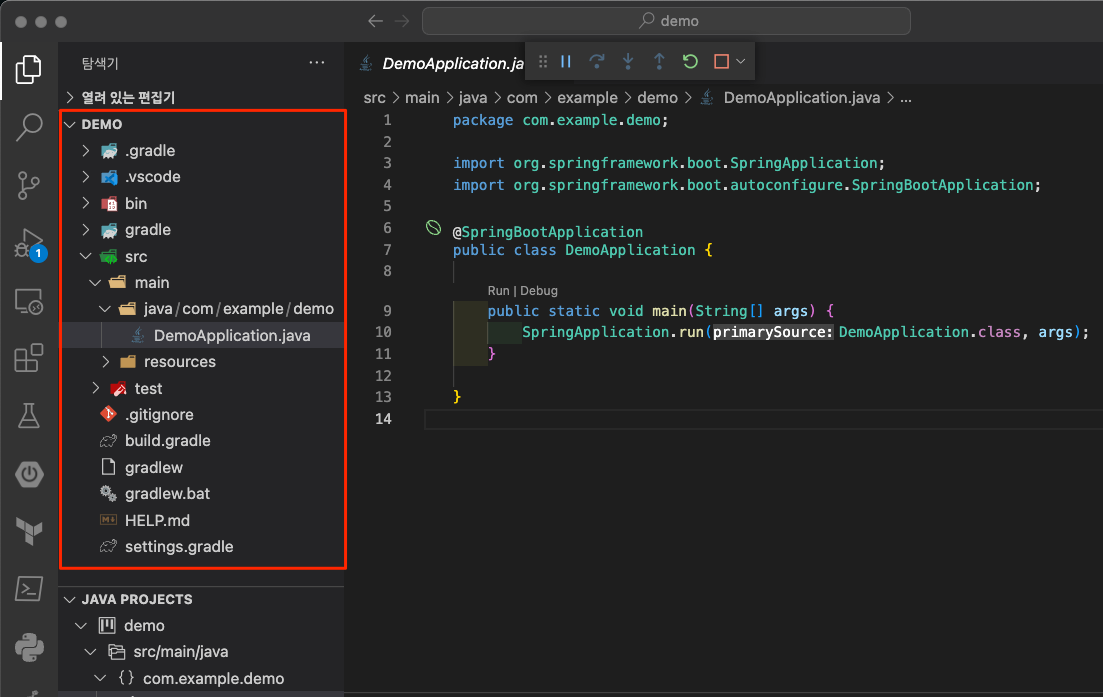Click java in the breadcrumb path
This screenshot has height=697, width=1103.
click(x=473, y=98)
